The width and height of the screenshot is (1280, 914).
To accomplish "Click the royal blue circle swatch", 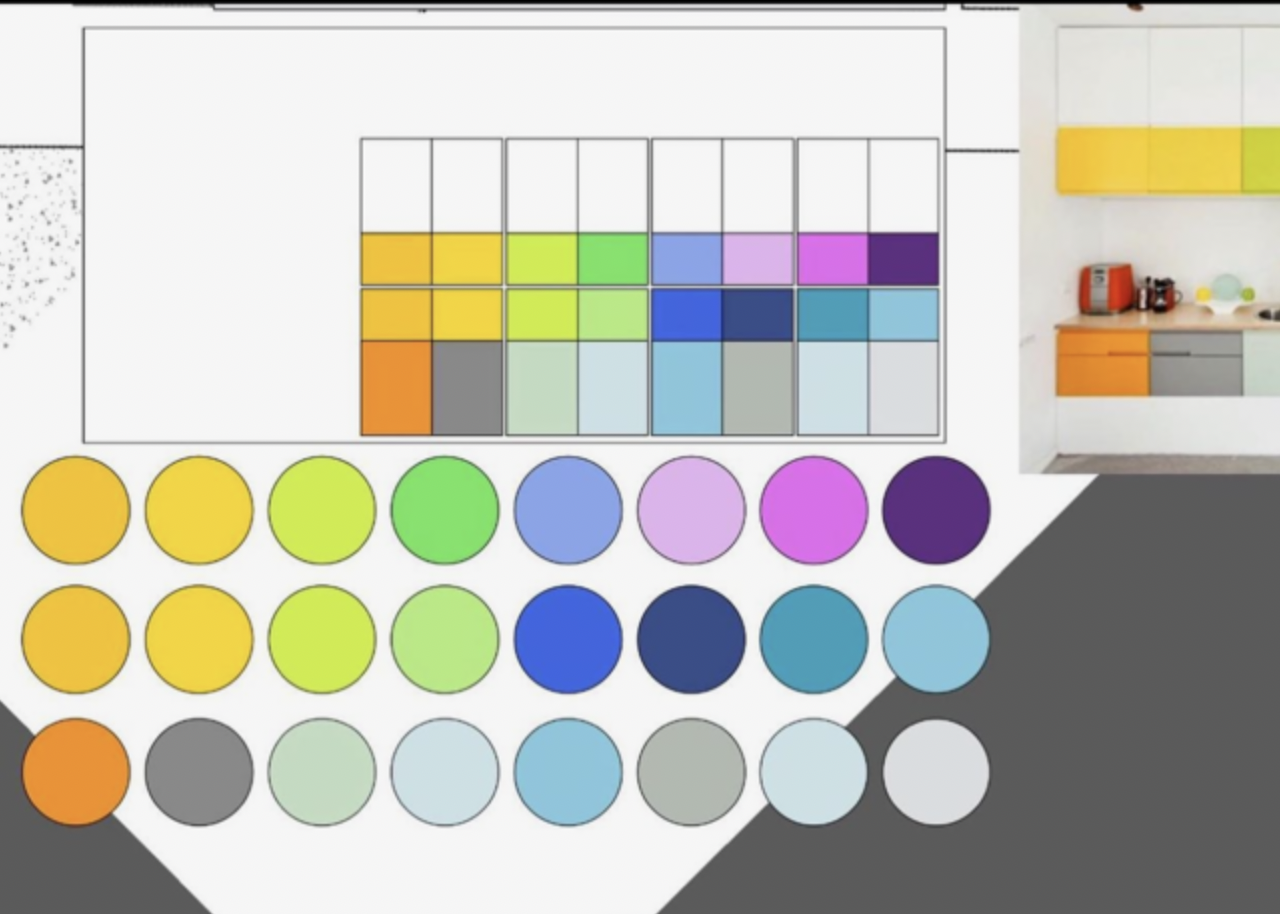I will pyautogui.click(x=568, y=639).
